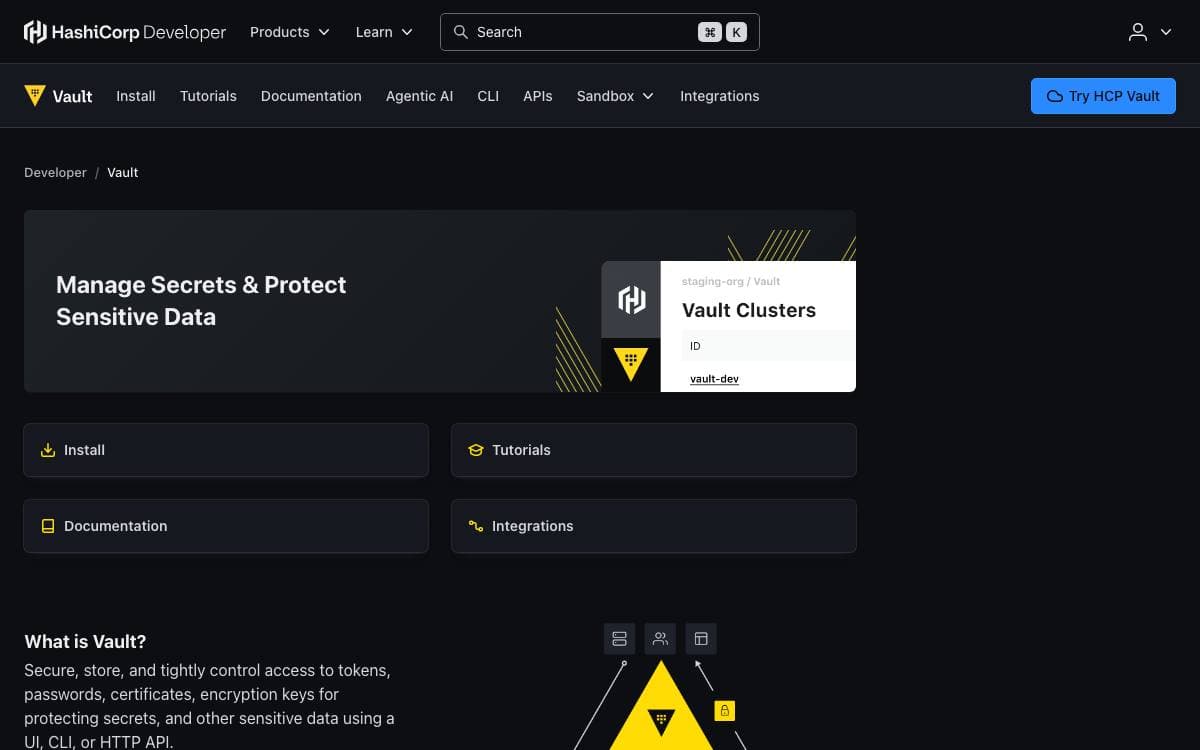The height and width of the screenshot is (750, 1200).
Task: Click the HashiCorp logo in hero image
Action: tap(631, 299)
